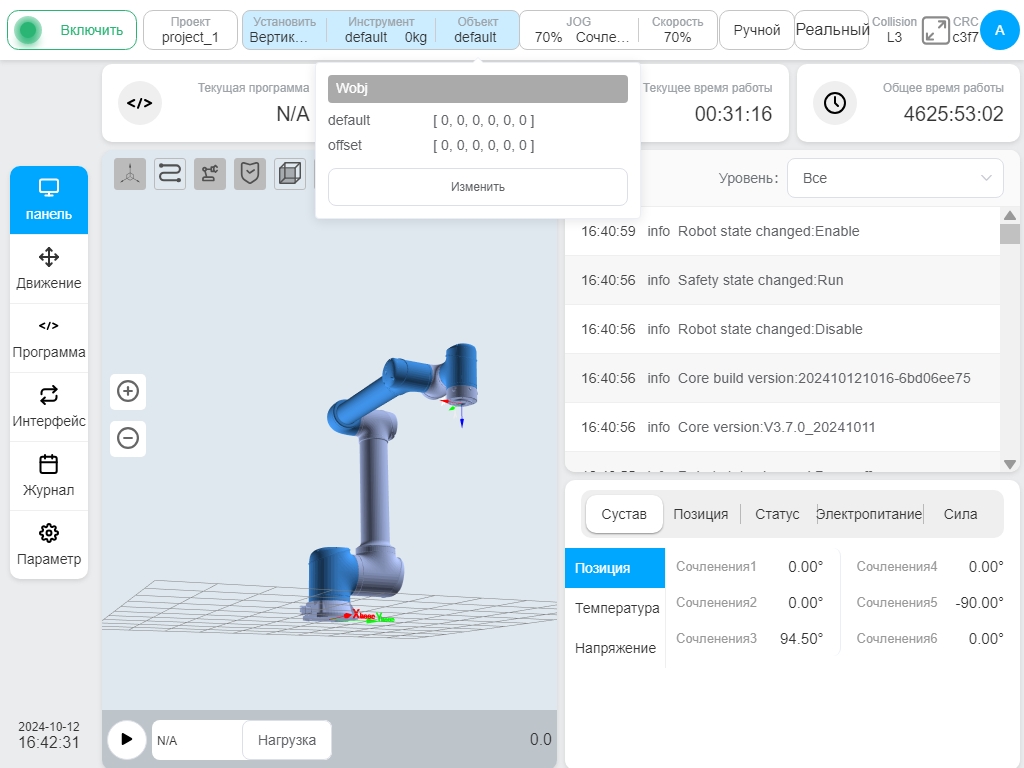Expand to fullscreen with the arrows icon
Image resolution: width=1024 pixels, height=768 pixels.
pyautogui.click(x=935, y=31)
